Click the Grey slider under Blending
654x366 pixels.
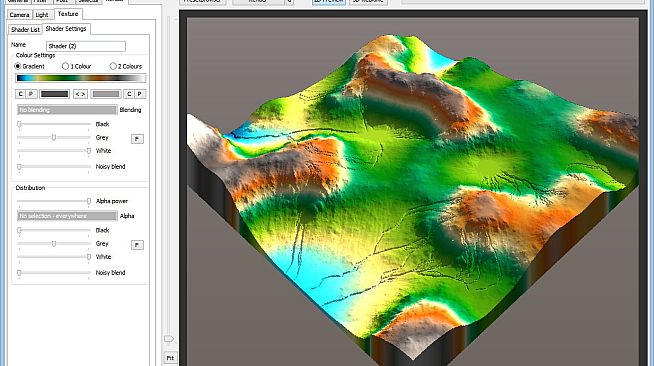[54, 138]
